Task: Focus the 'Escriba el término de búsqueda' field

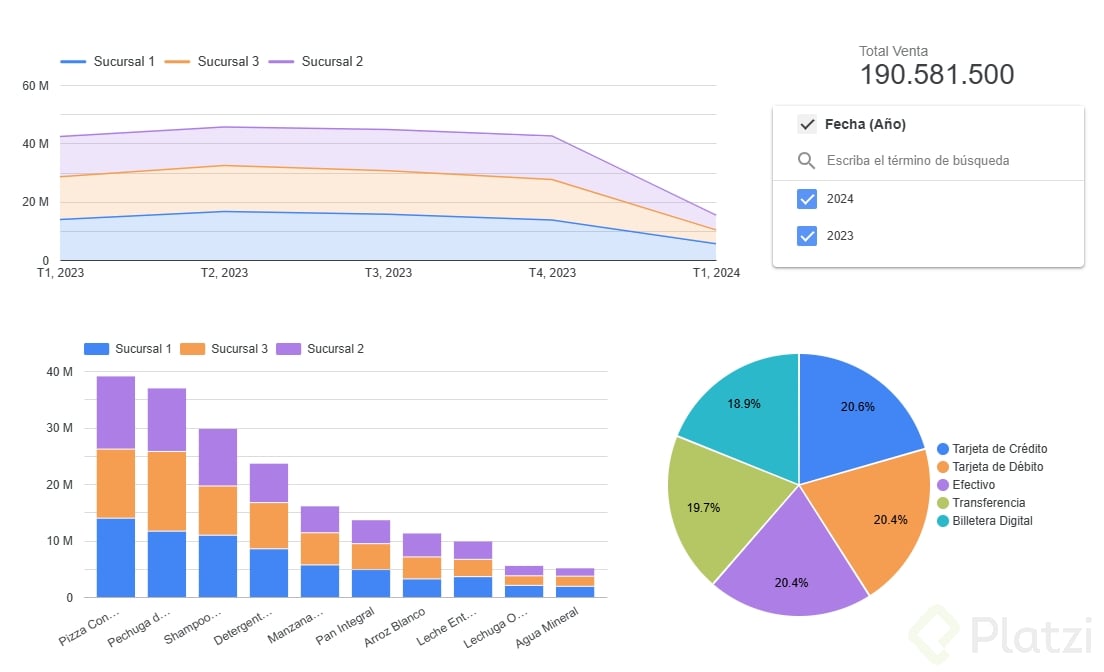Action: [917, 161]
